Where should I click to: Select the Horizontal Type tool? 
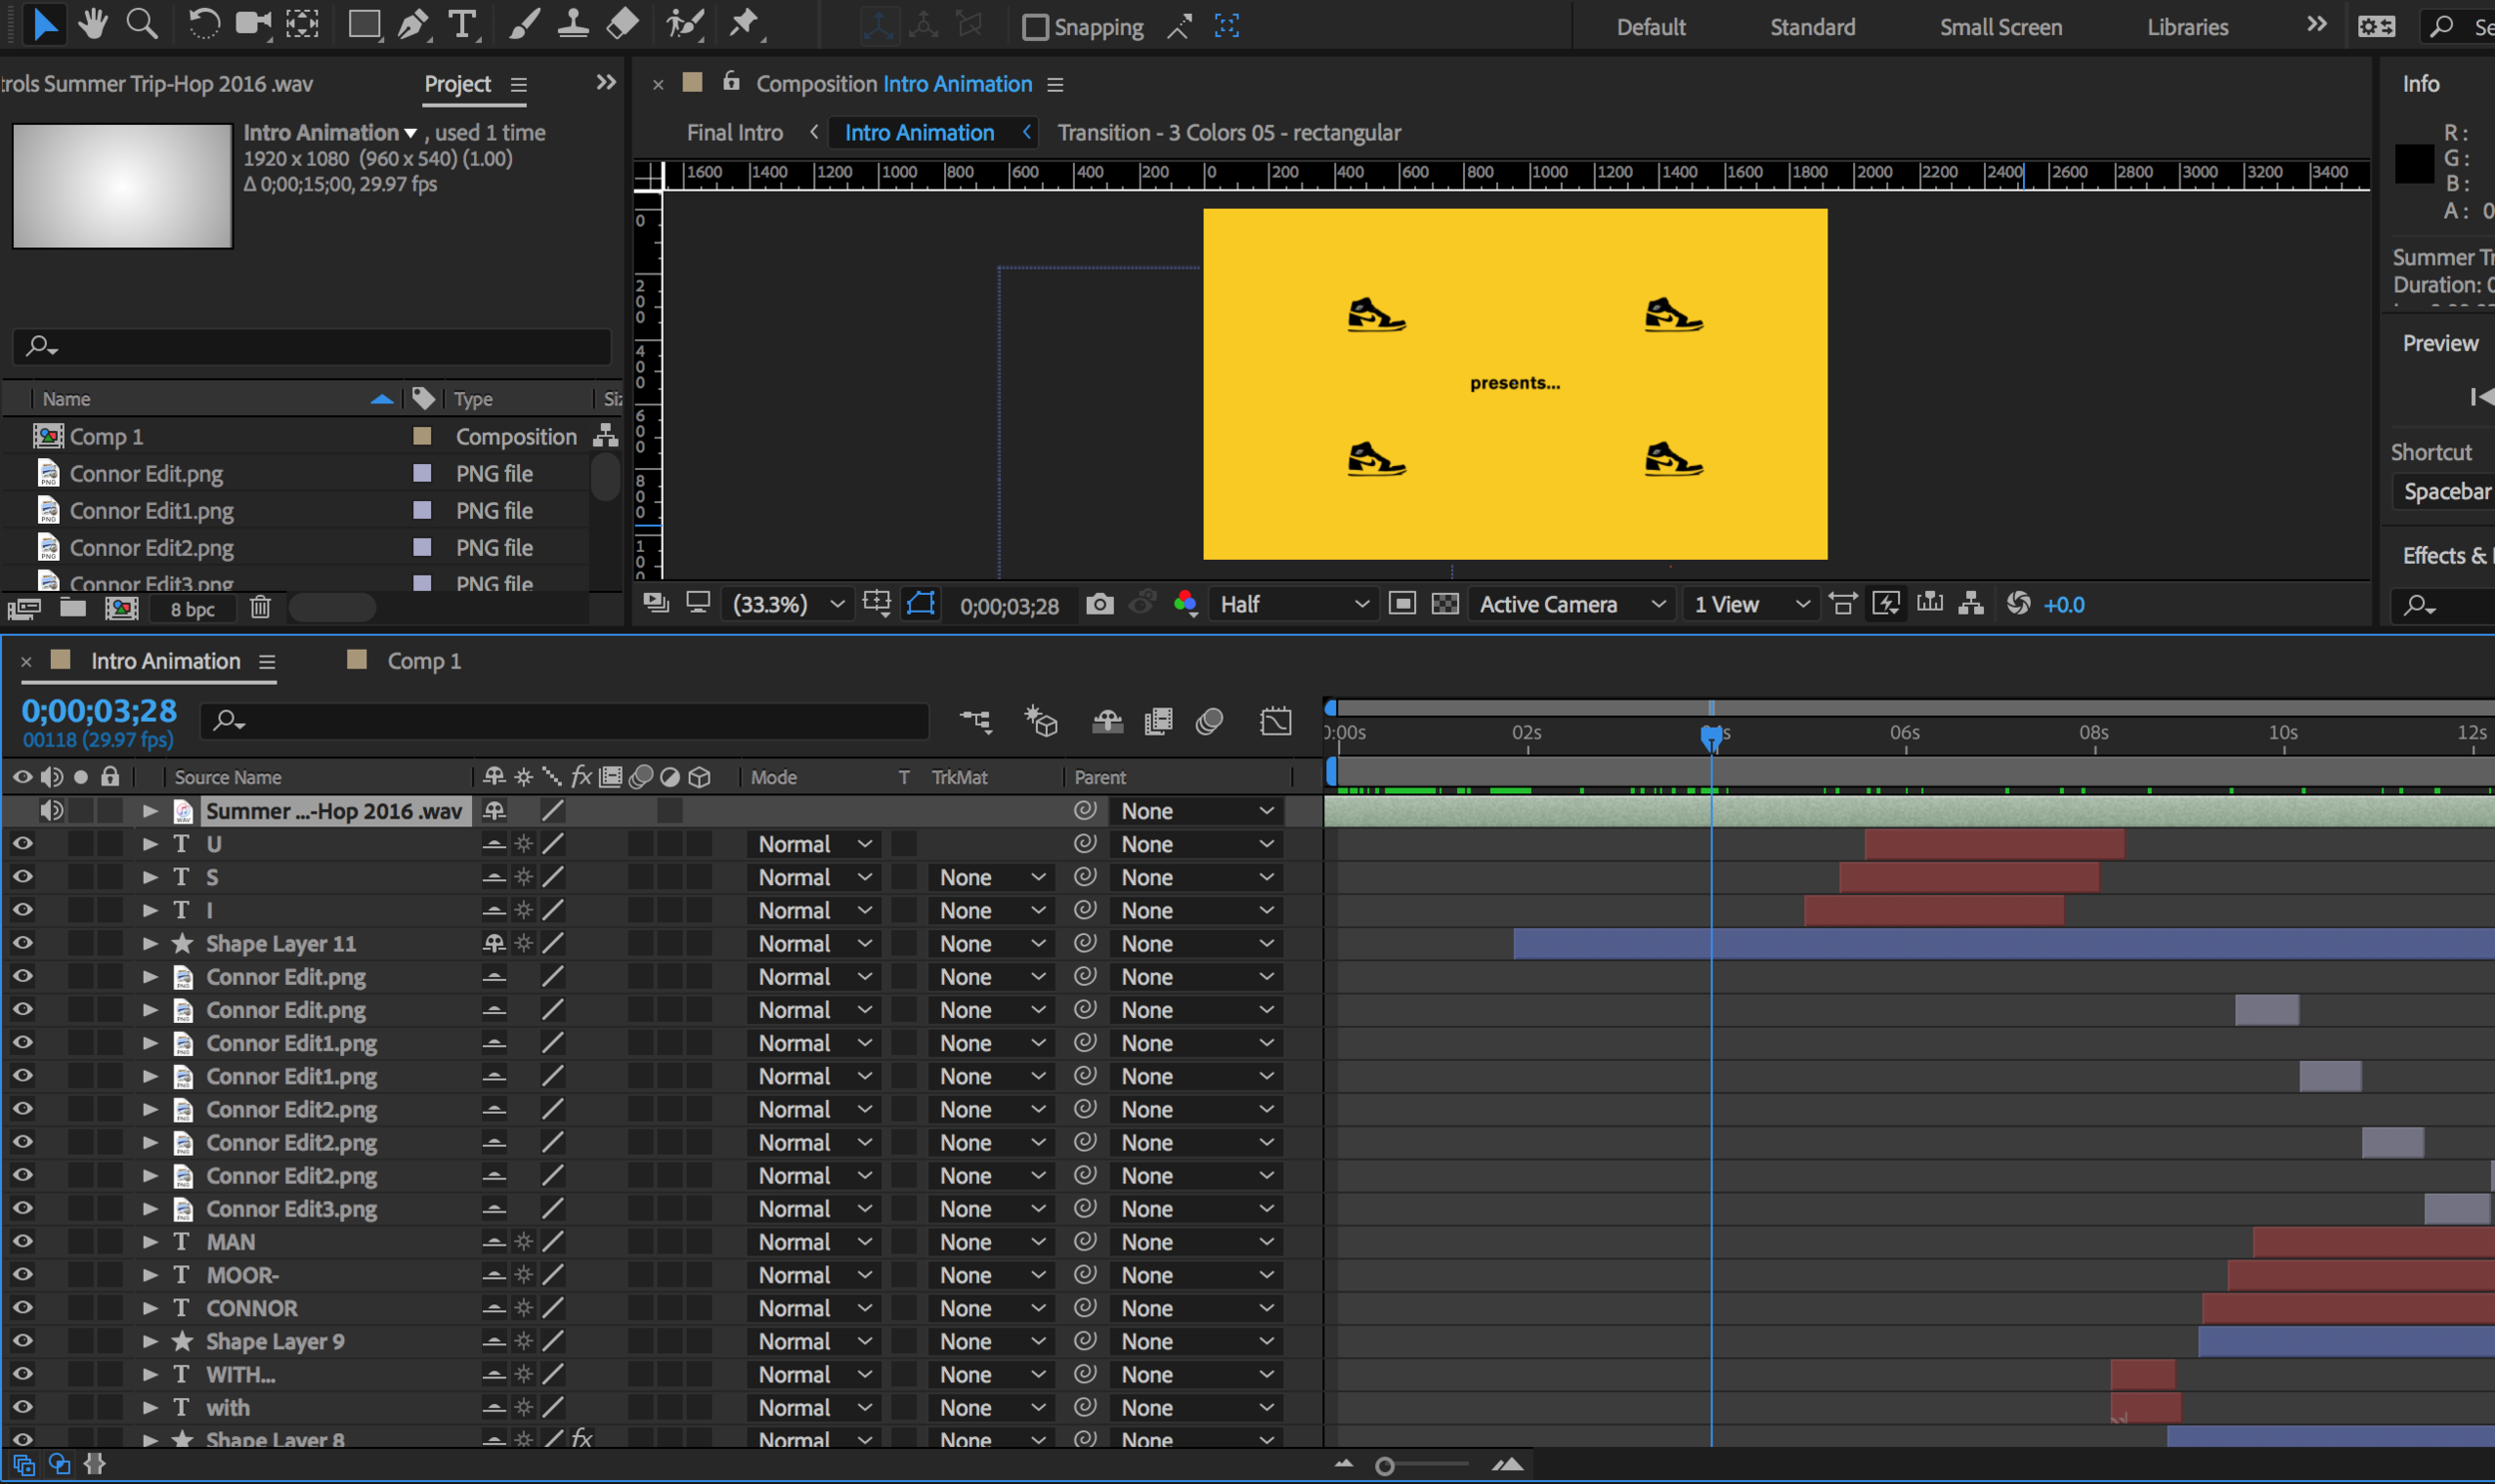[462, 24]
